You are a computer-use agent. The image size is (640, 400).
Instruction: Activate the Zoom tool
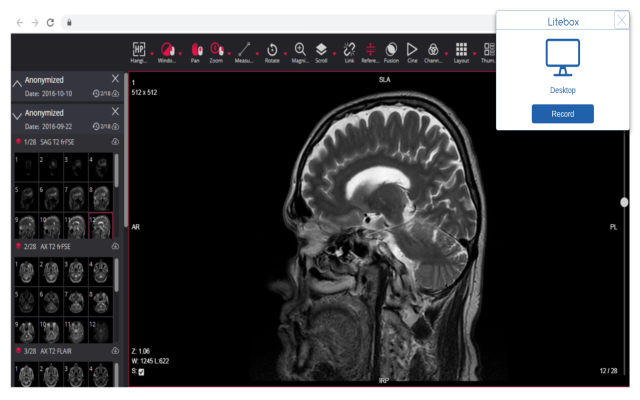pyautogui.click(x=217, y=50)
